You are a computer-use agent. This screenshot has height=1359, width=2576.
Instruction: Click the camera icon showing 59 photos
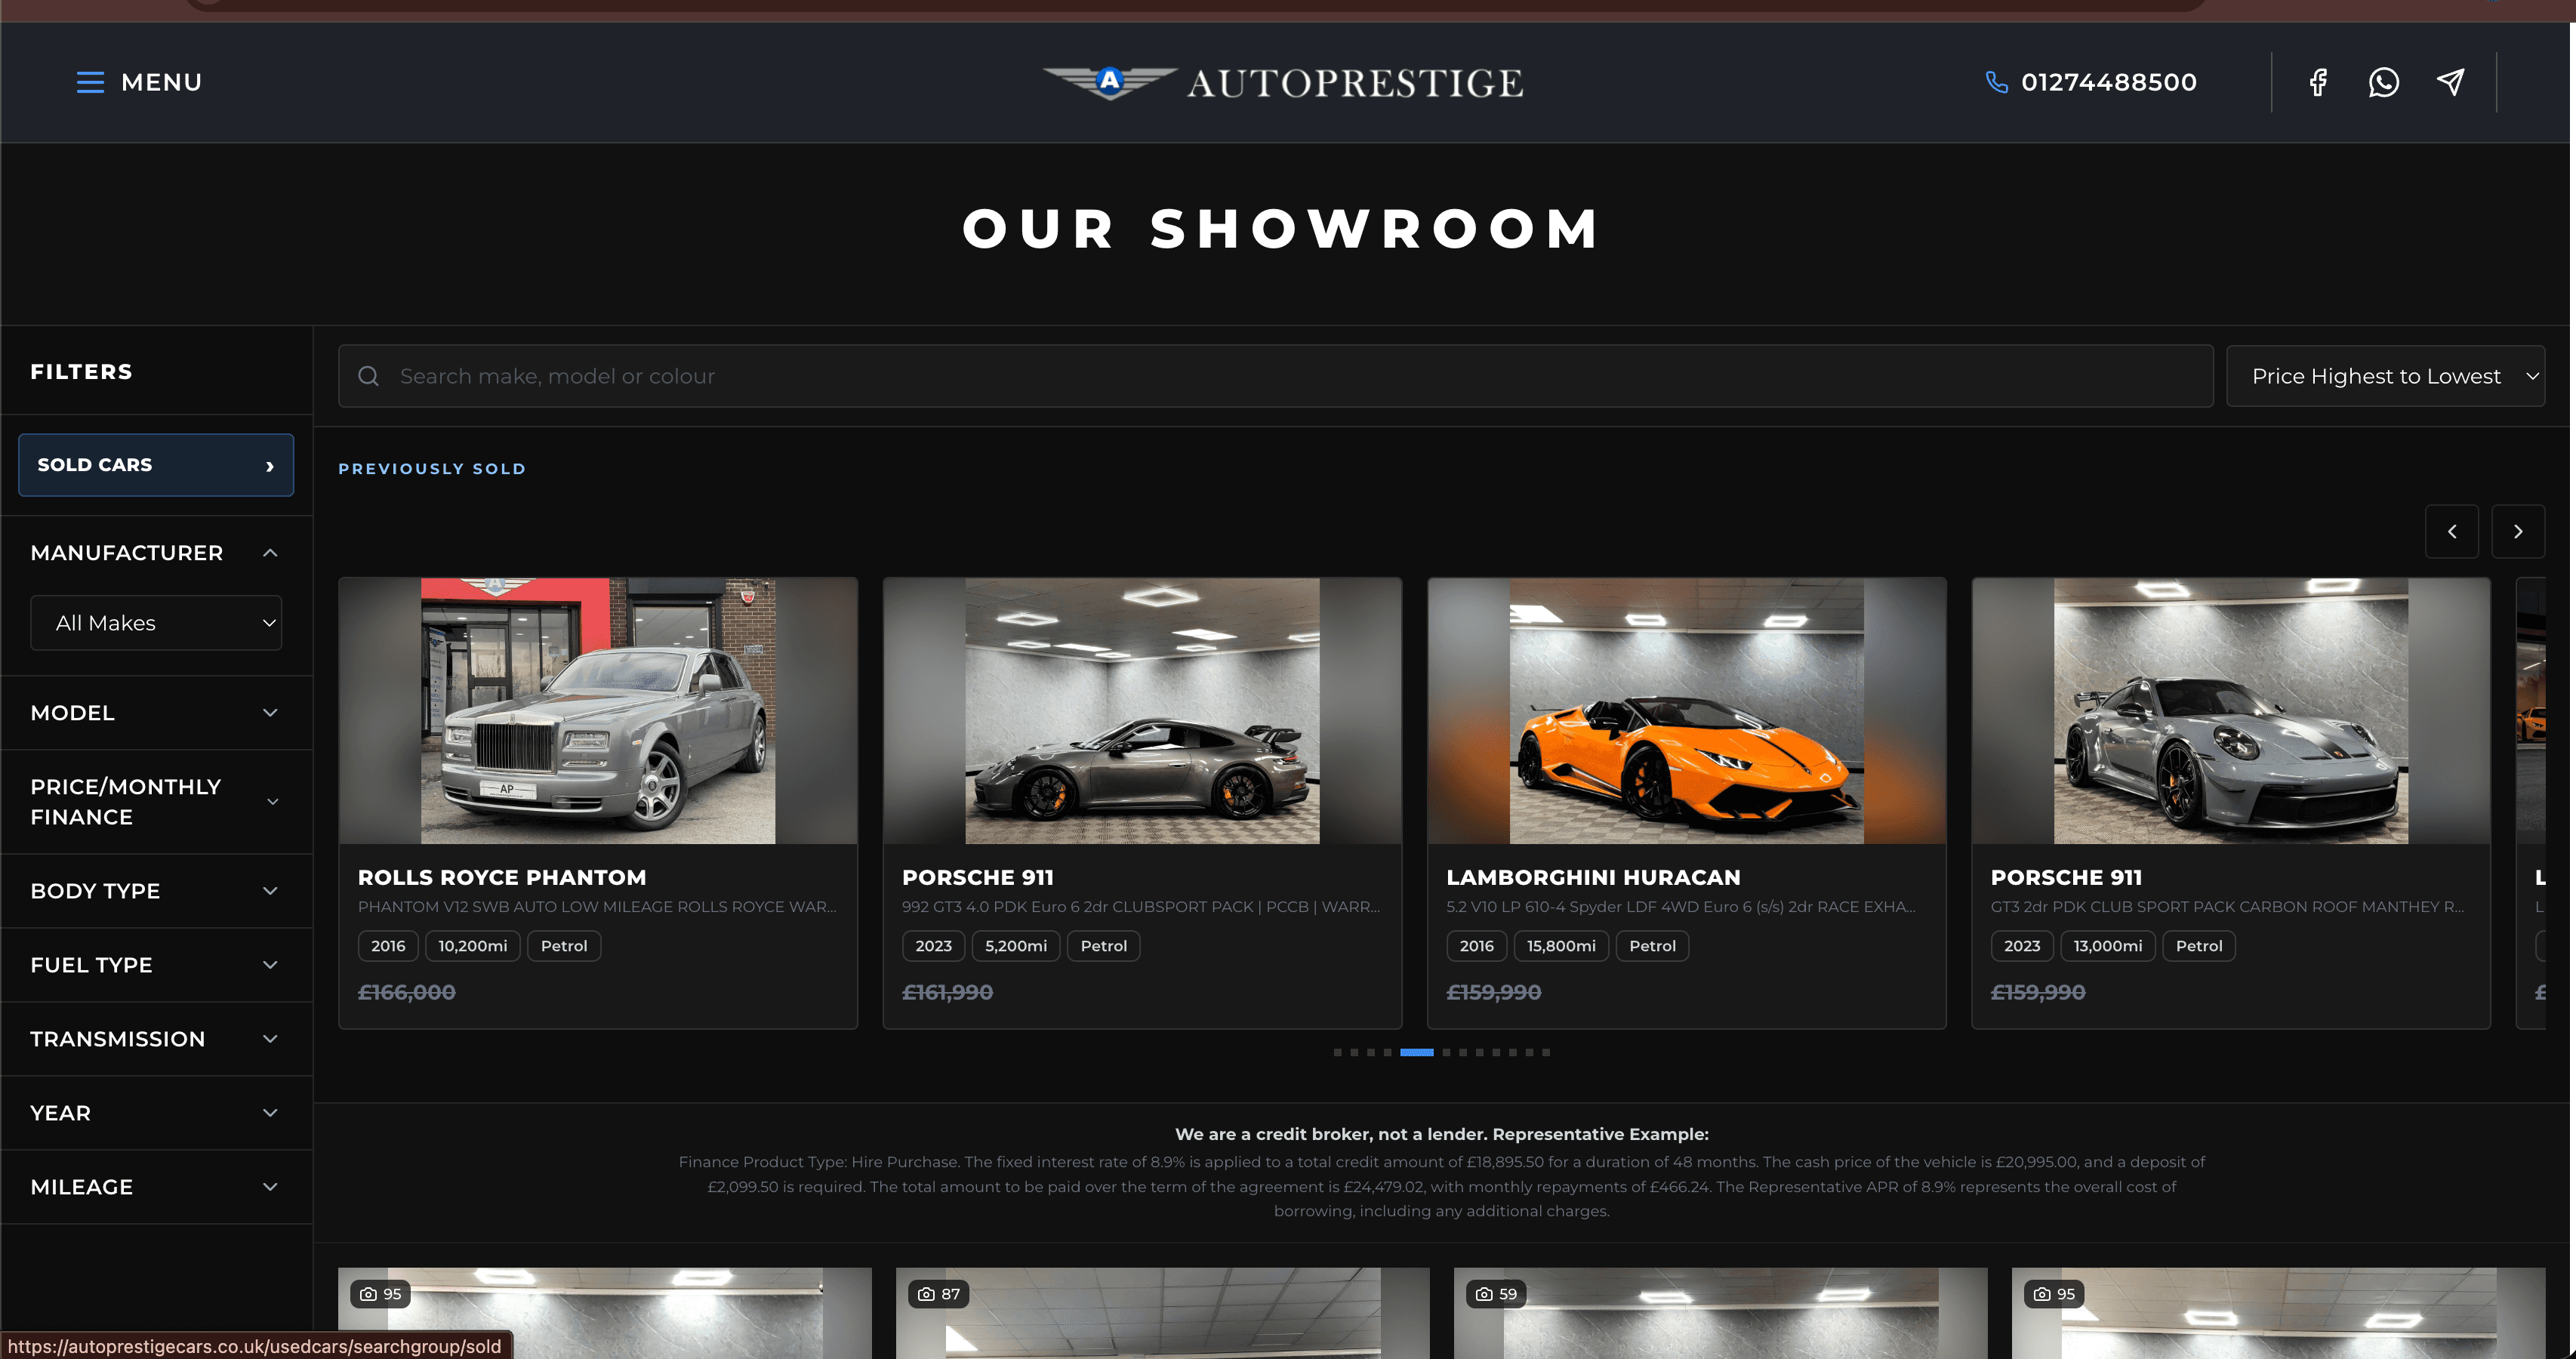[x=1485, y=1294]
